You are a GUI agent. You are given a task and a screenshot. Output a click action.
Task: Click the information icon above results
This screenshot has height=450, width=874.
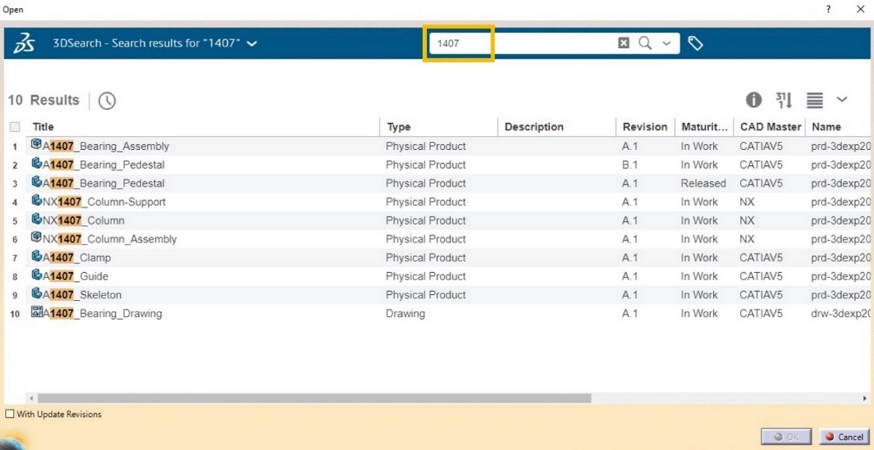coord(754,100)
